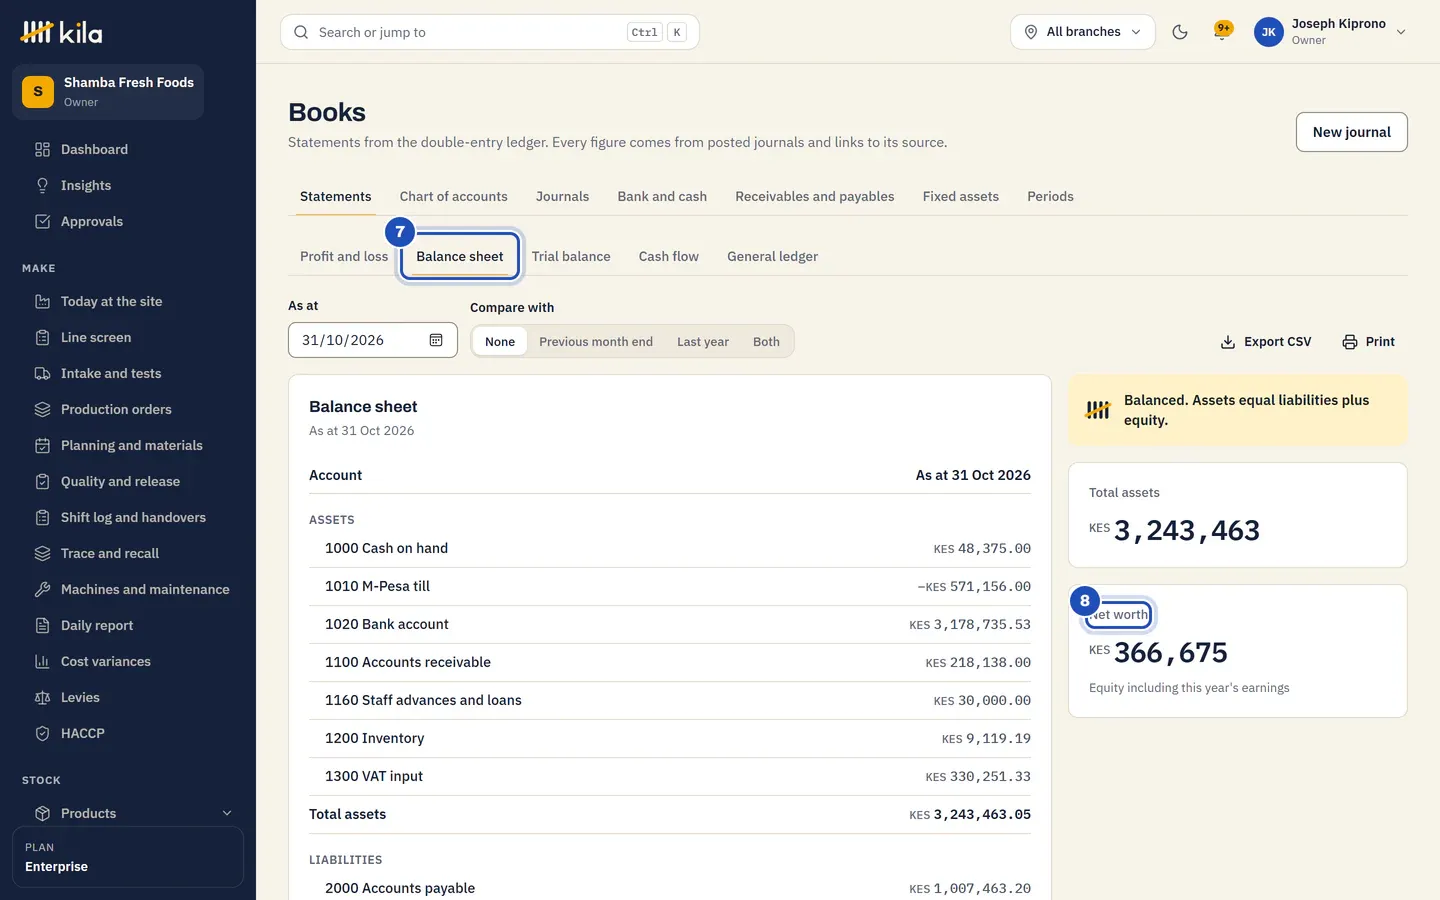Open HACCP shield icon
Viewport: 1440px width, 900px height.
point(42,734)
